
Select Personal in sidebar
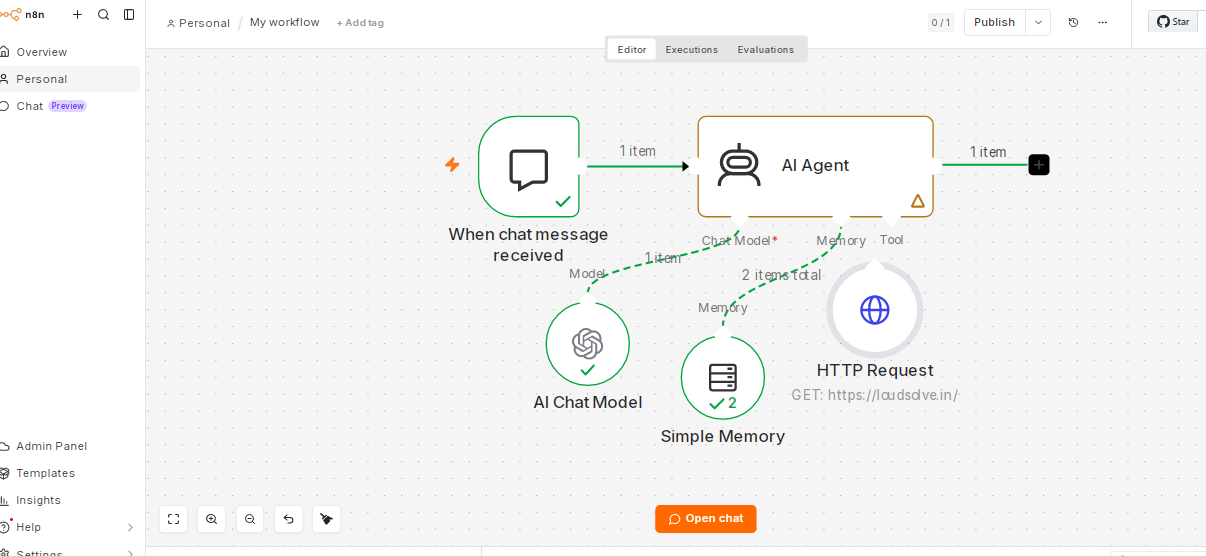[x=68, y=79]
